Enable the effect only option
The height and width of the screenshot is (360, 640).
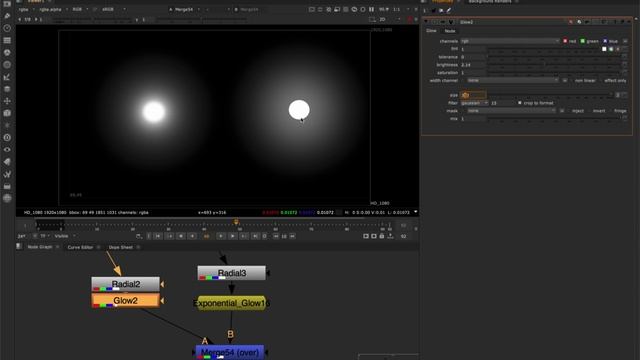(x=601, y=80)
